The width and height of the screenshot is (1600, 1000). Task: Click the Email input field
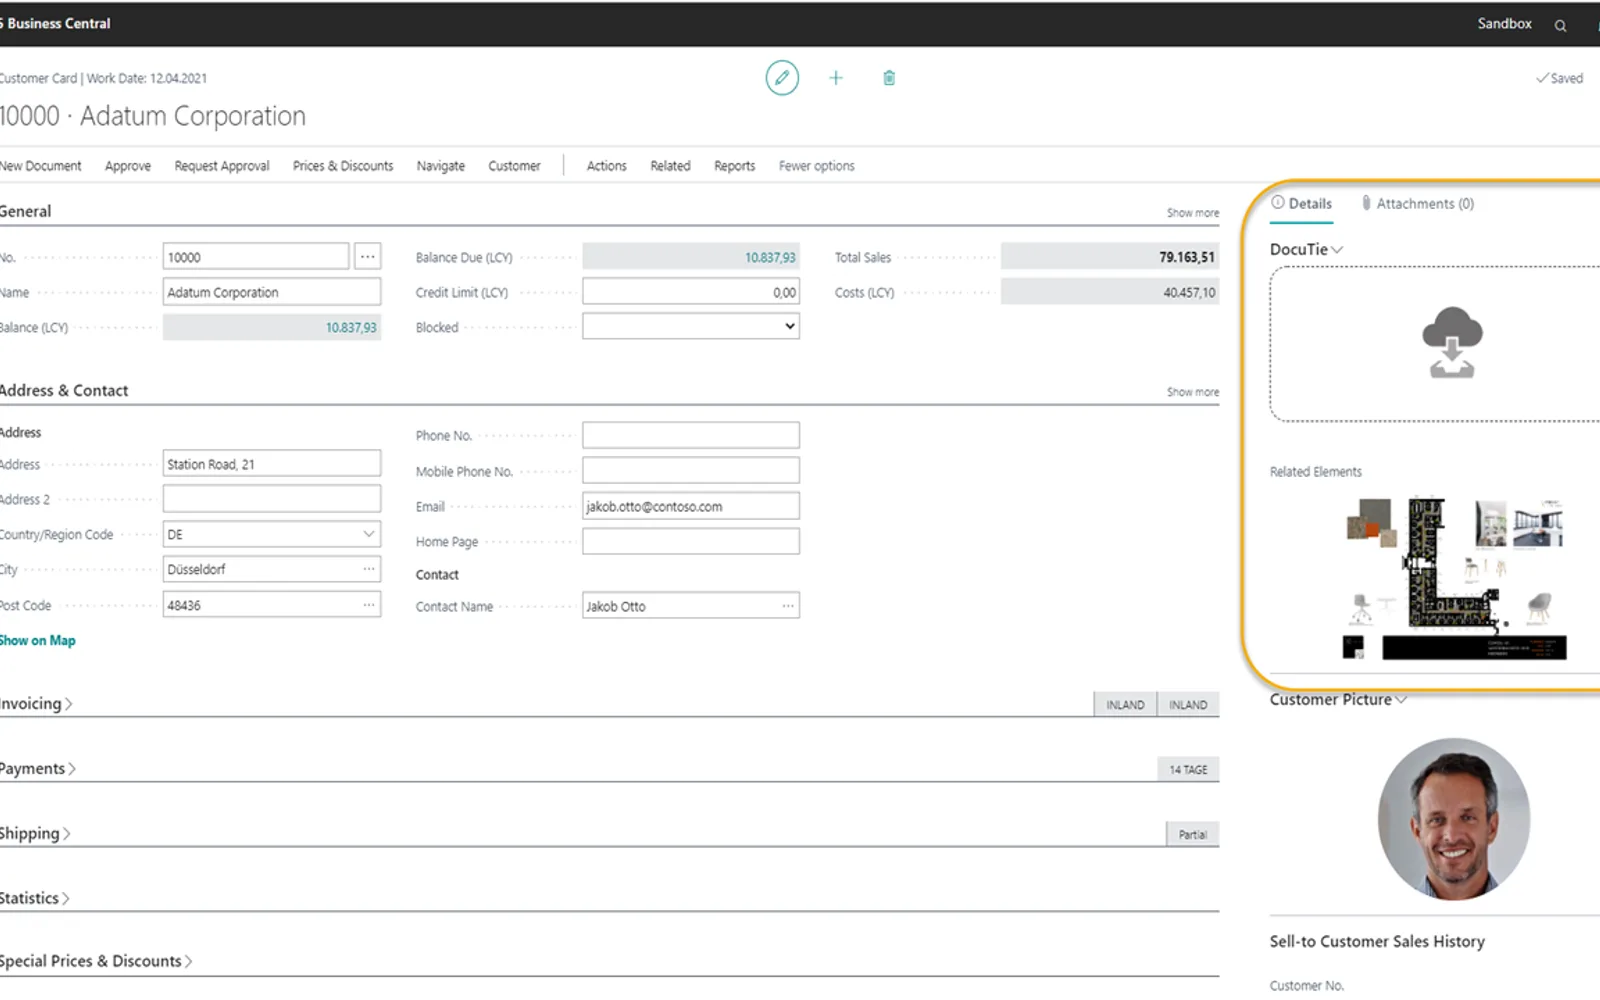click(691, 506)
